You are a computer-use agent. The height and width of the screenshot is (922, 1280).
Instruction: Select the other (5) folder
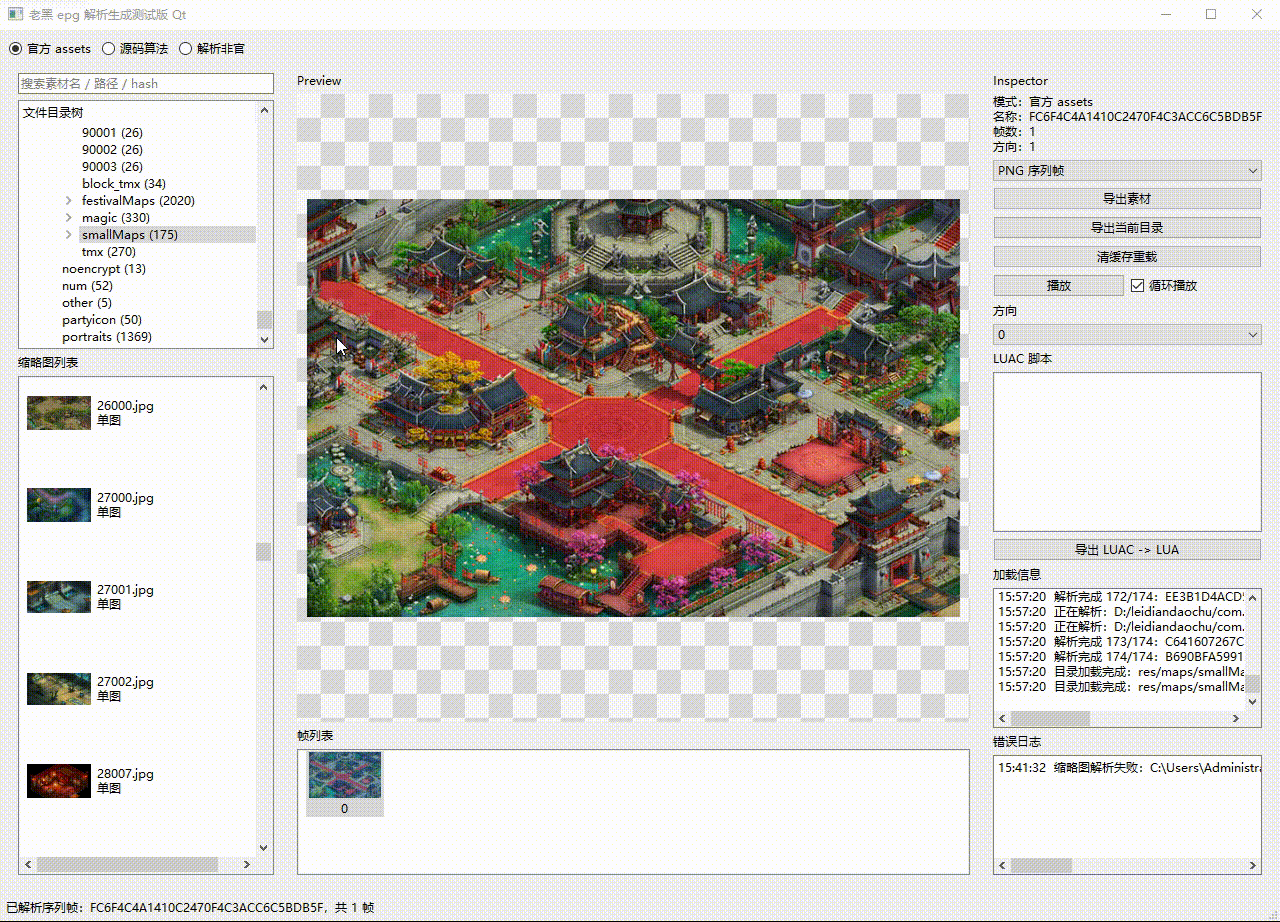pyautogui.click(x=87, y=303)
